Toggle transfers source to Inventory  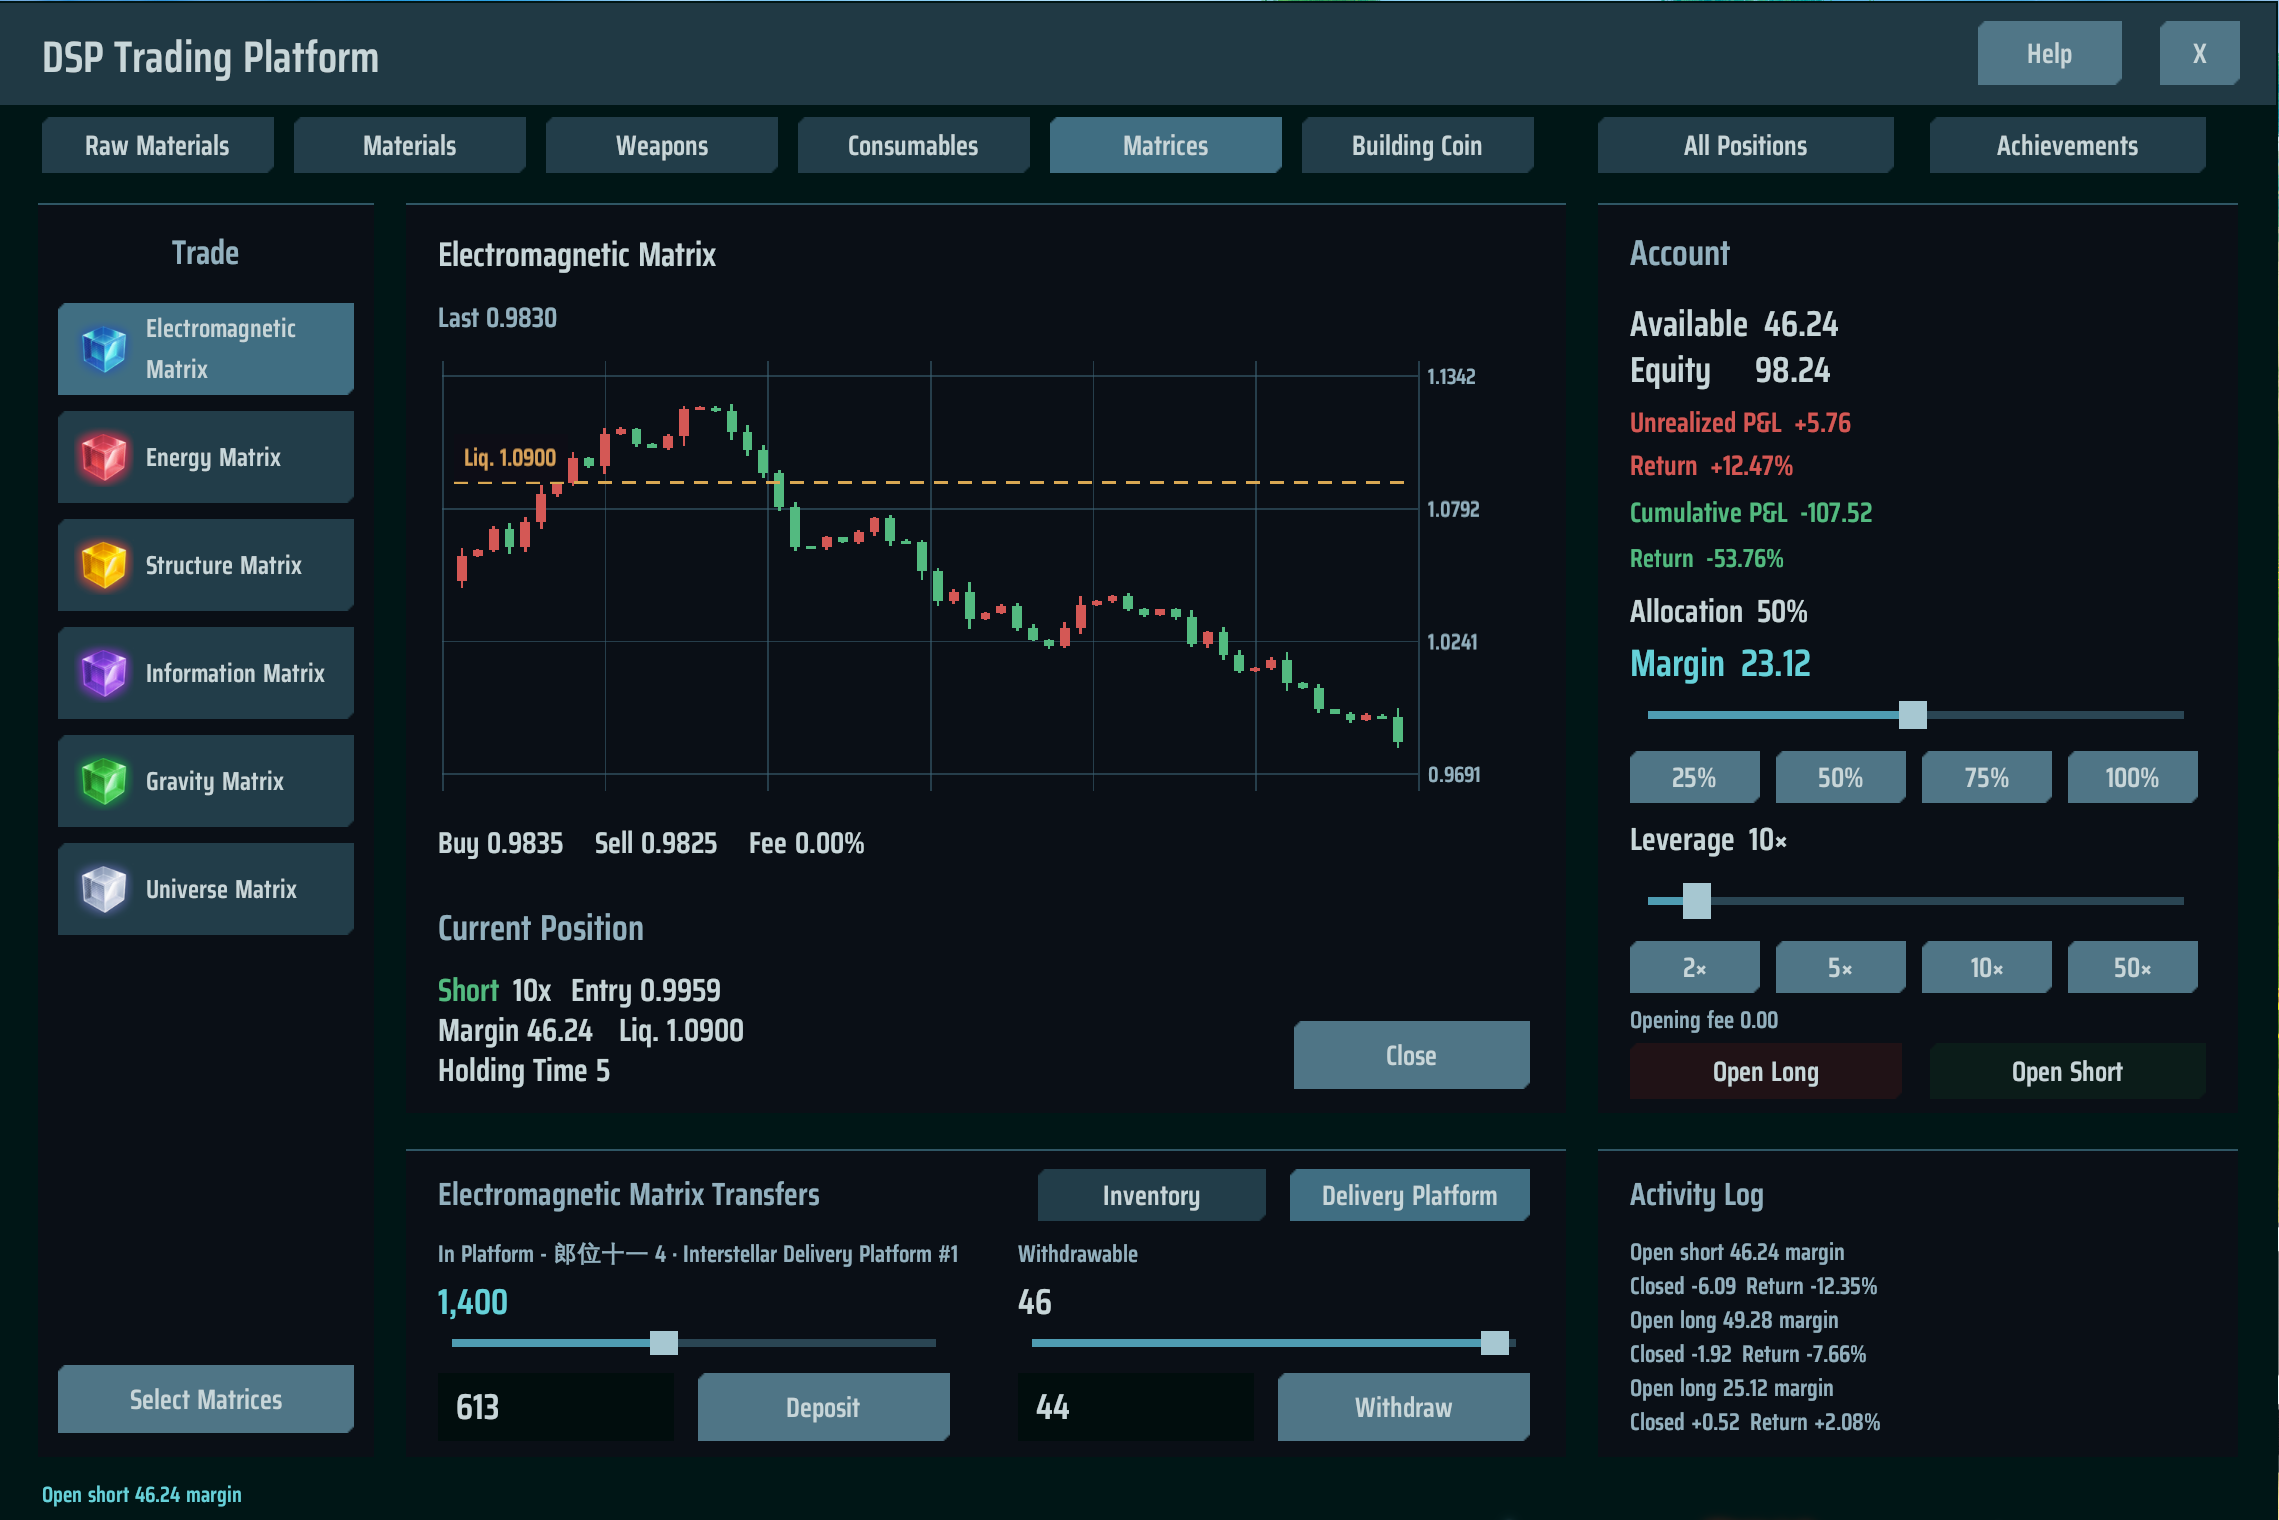1151,1195
